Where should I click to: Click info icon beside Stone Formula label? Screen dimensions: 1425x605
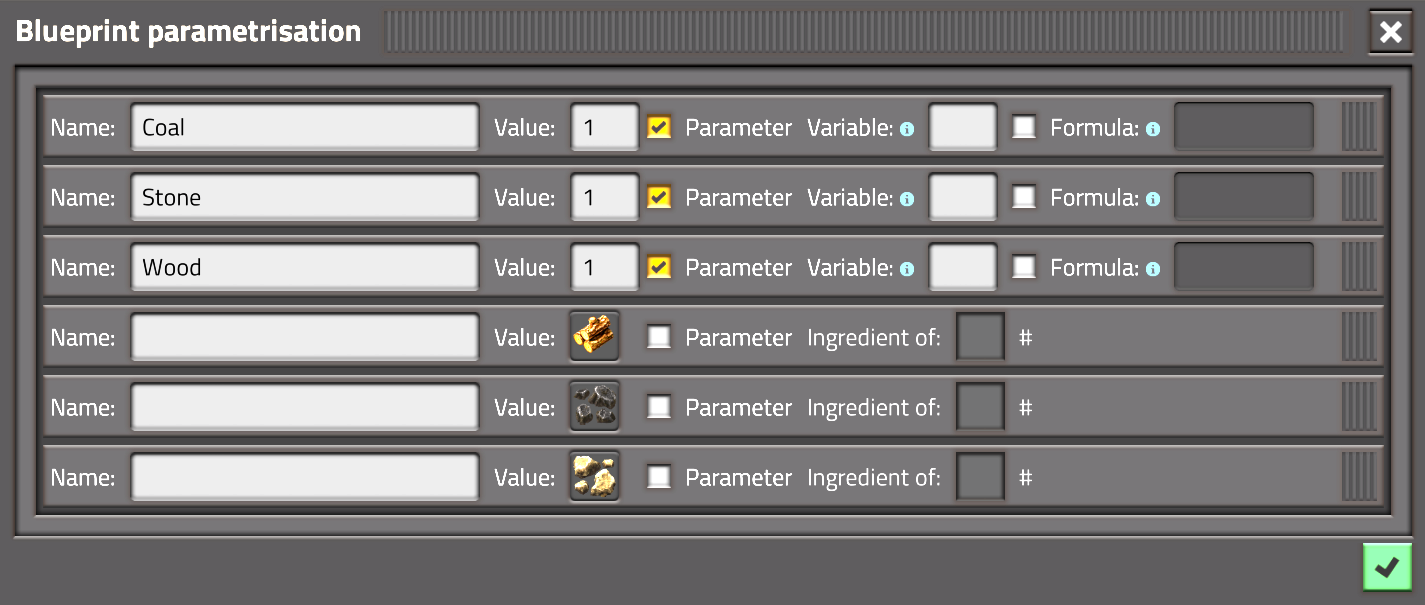tap(1153, 199)
